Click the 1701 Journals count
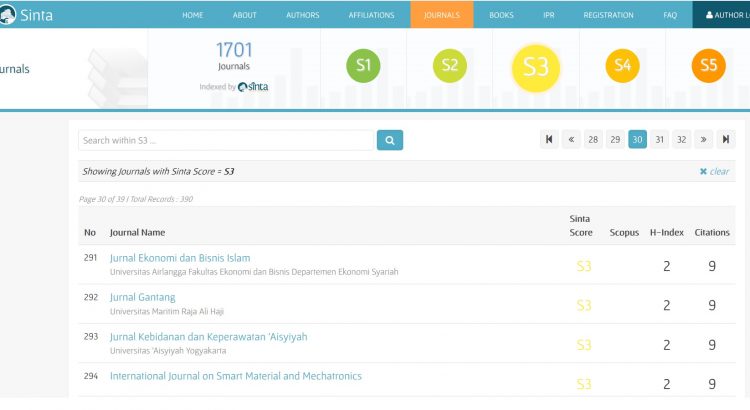 (234, 56)
